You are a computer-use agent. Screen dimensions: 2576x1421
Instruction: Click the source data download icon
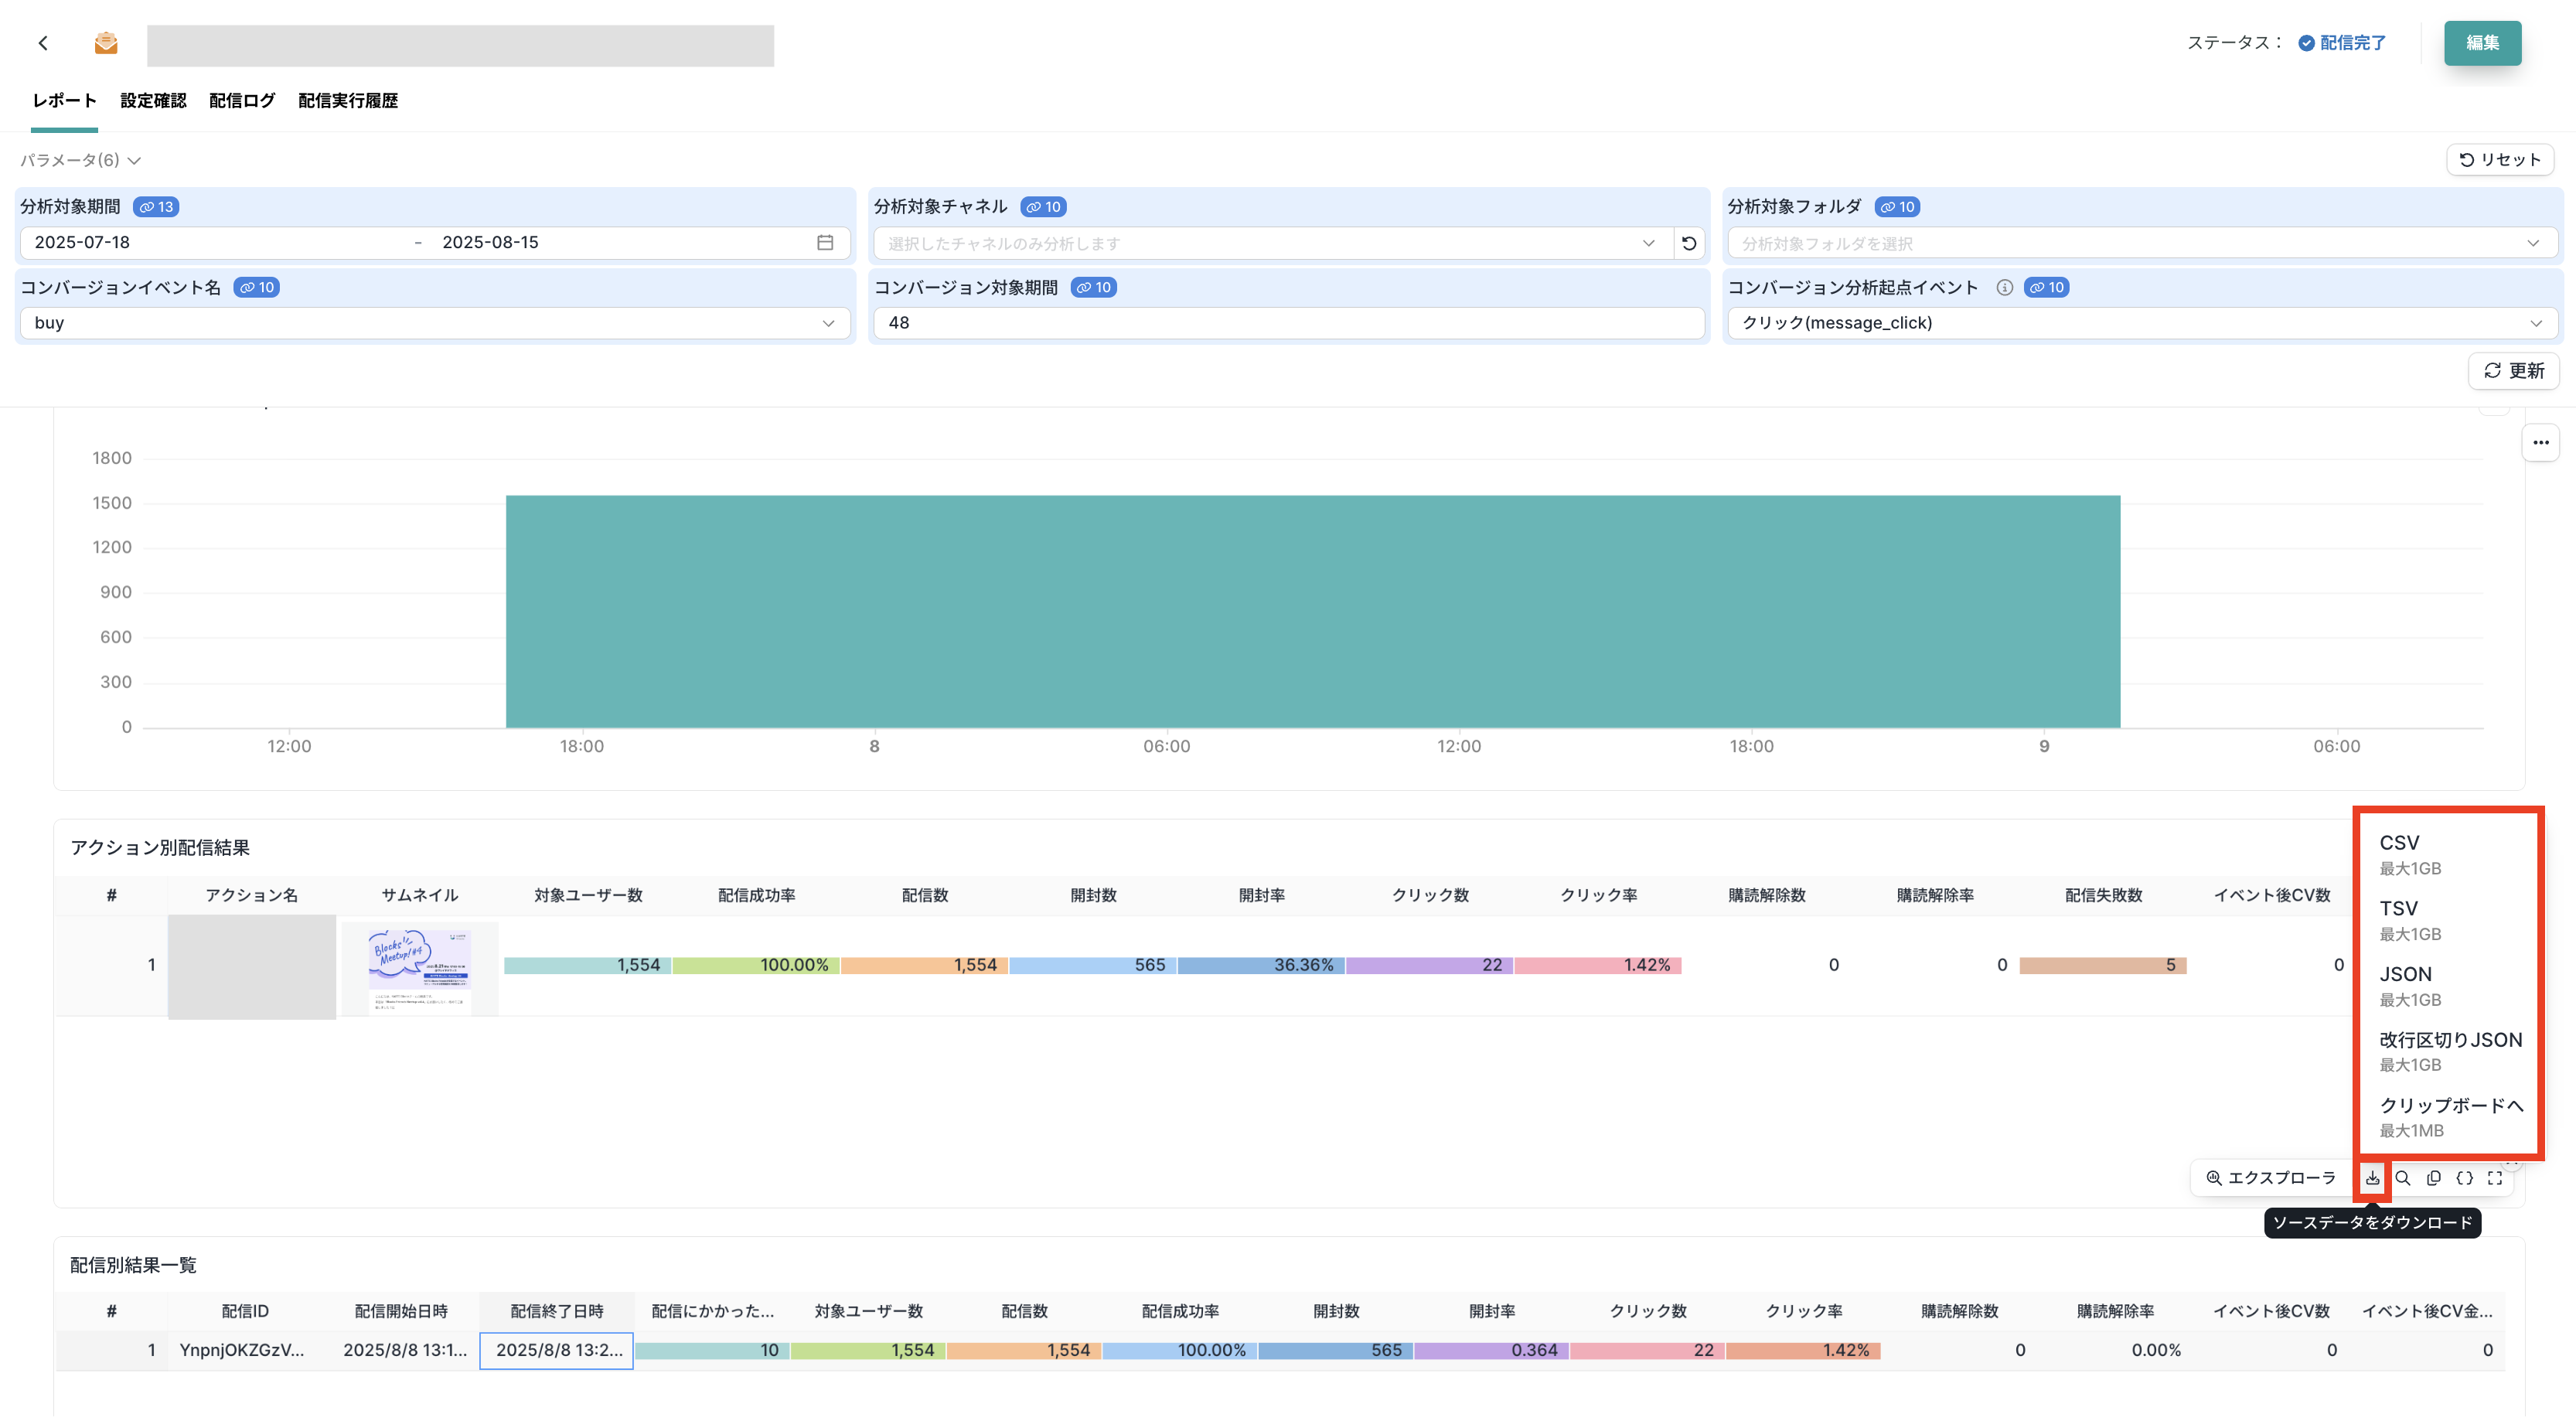pos(2372,1178)
